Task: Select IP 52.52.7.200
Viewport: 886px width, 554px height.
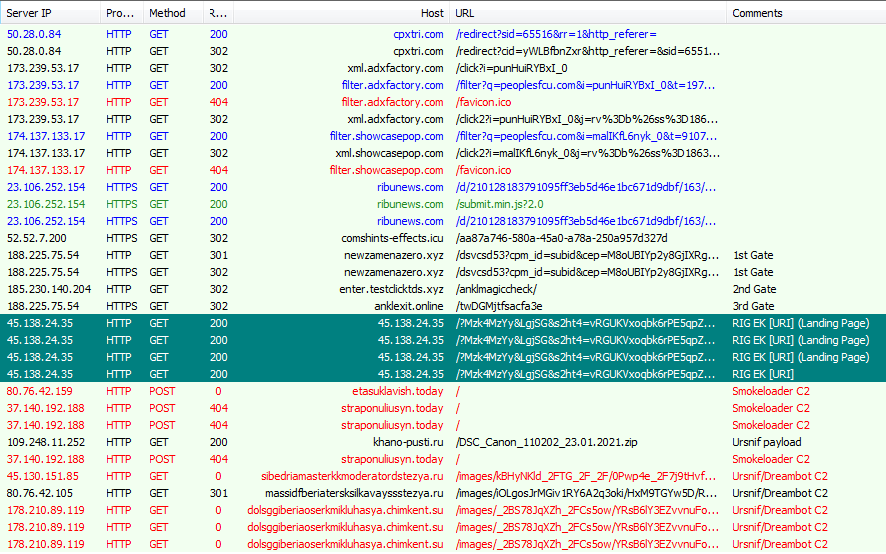Action: click(x=37, y=238)
